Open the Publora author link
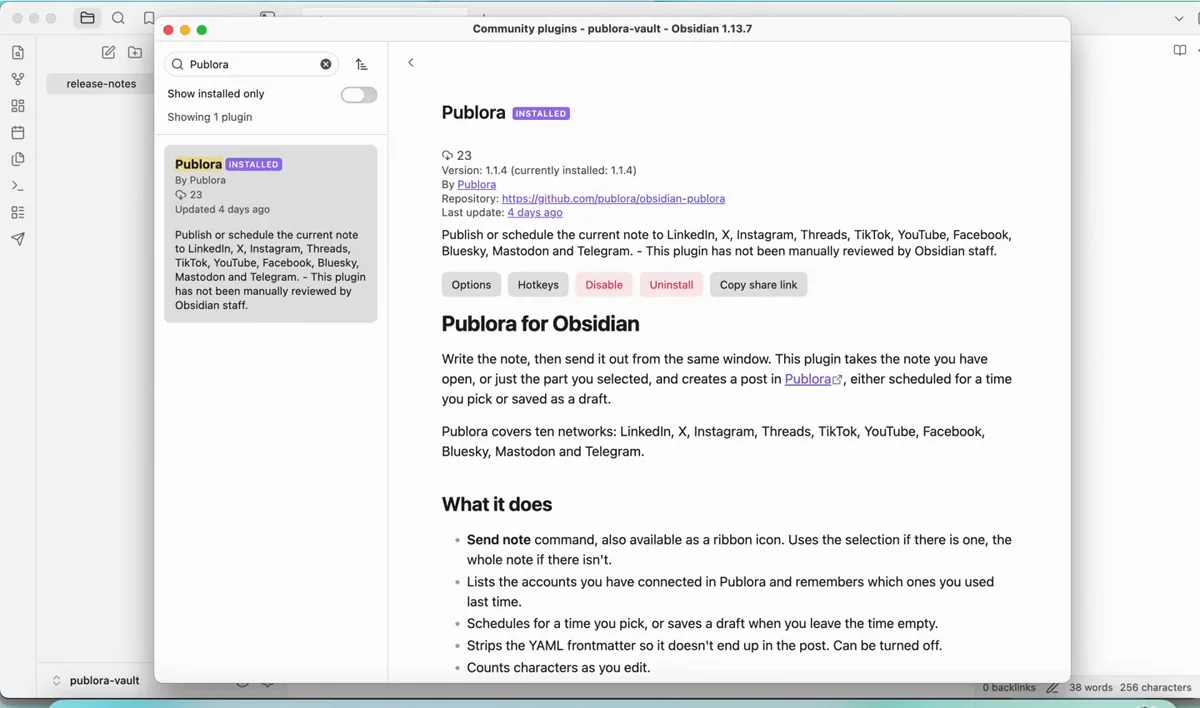This screenshot has width=1200, height=708. pos(477,184)
